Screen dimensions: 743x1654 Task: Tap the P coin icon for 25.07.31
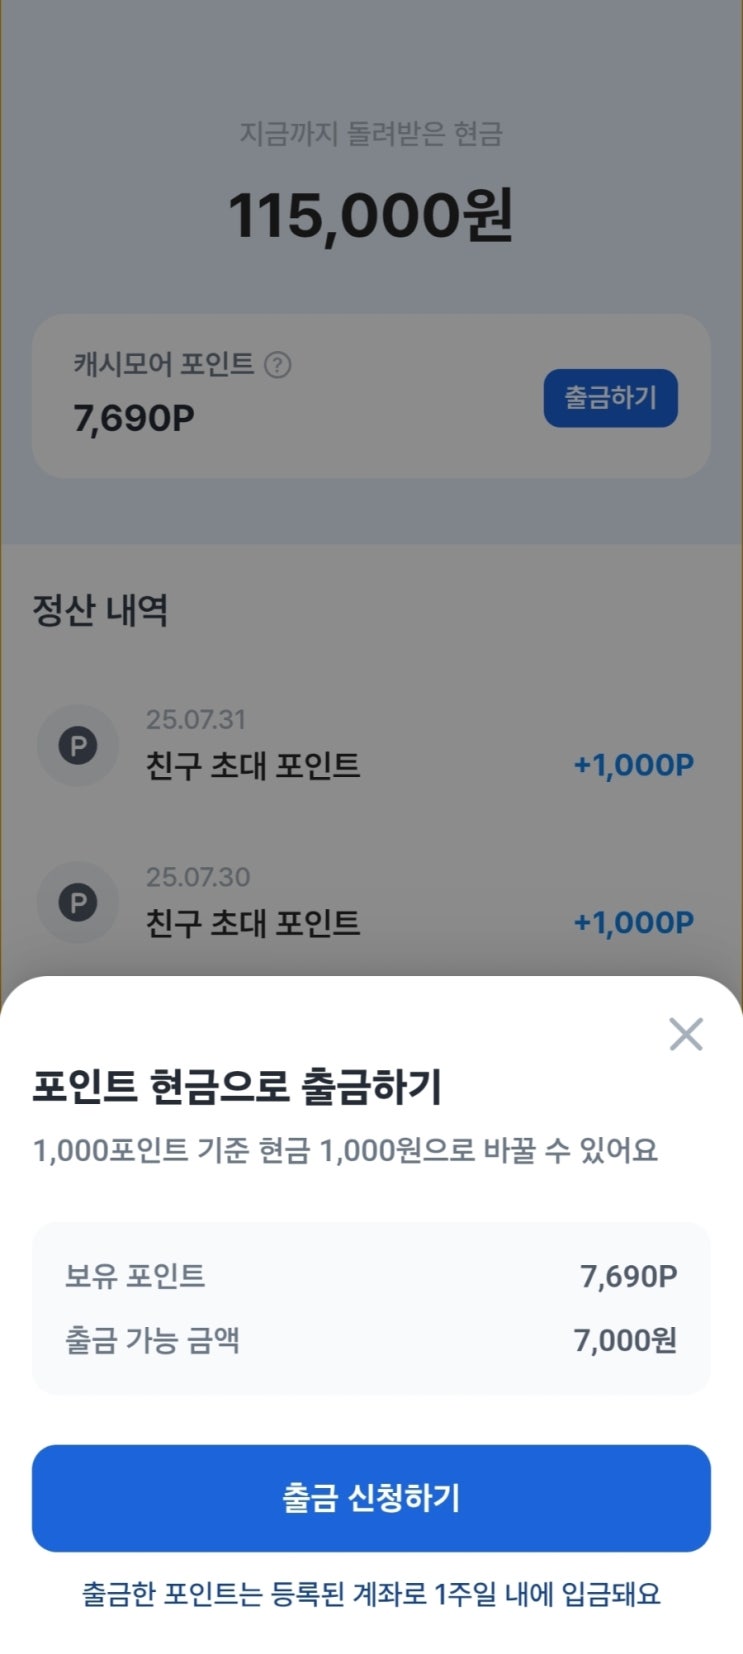click(78, 746)
